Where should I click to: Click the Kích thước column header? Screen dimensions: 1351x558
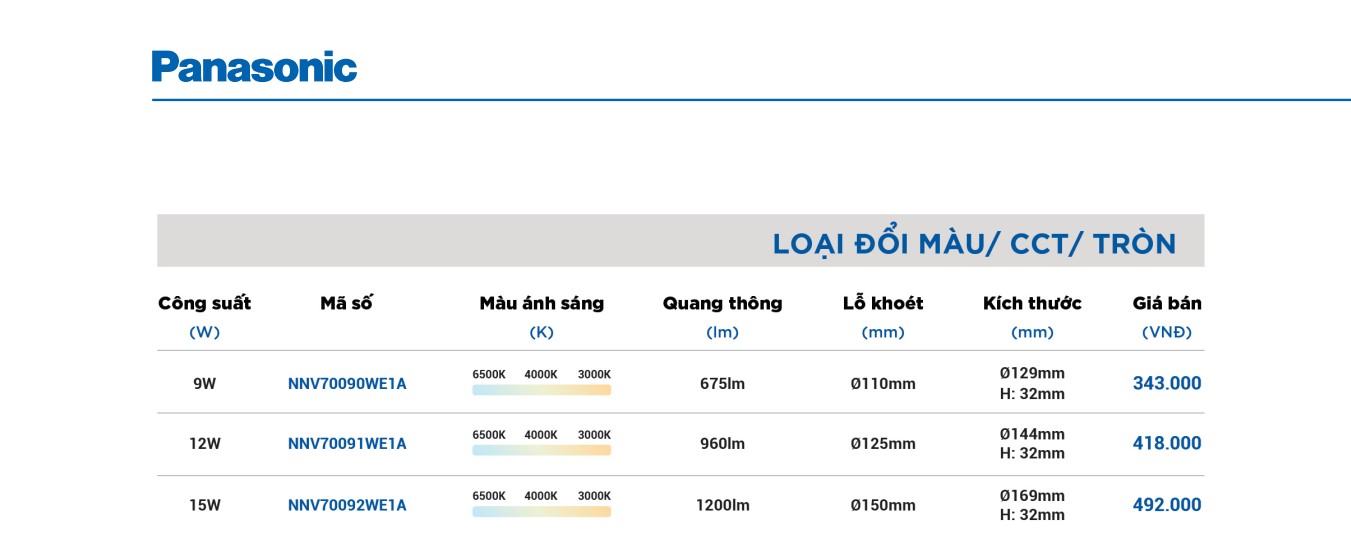(1032, 303)
